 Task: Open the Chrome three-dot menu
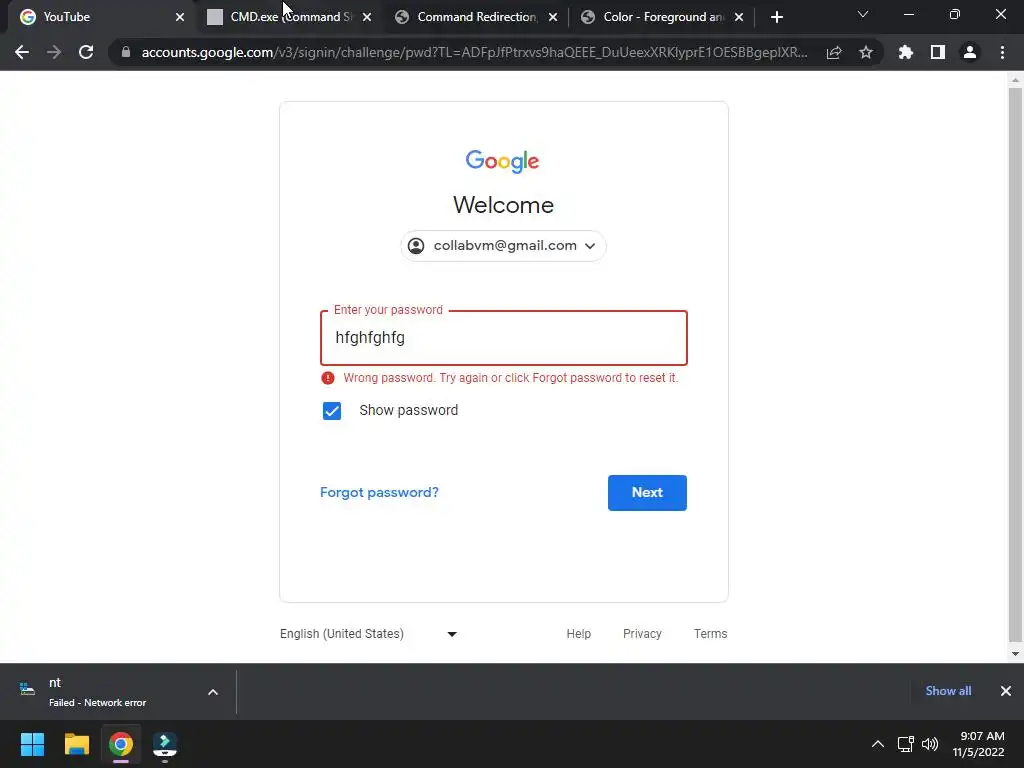click(x=1002, y=52)
